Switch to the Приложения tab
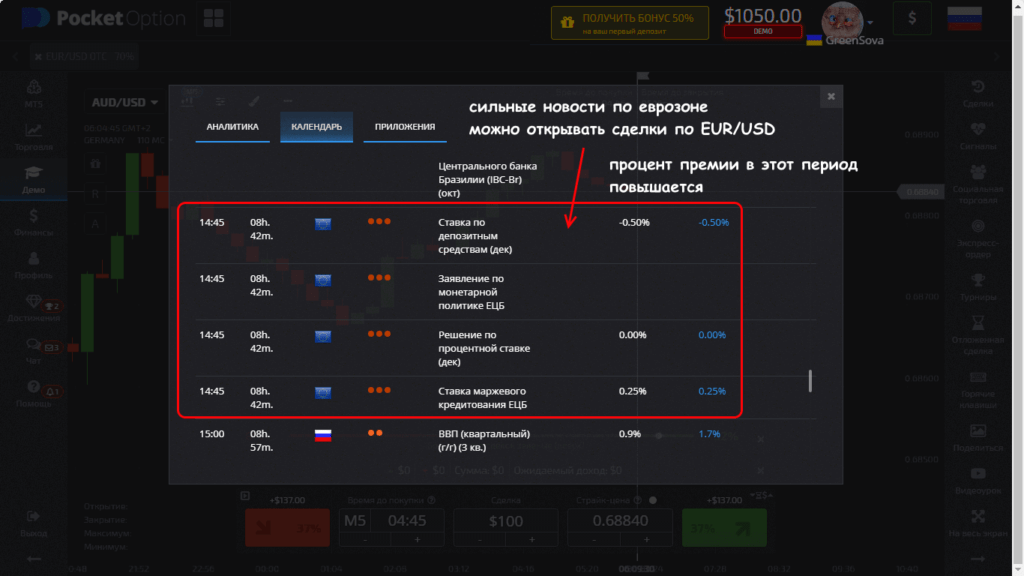 tap(404, 127)
